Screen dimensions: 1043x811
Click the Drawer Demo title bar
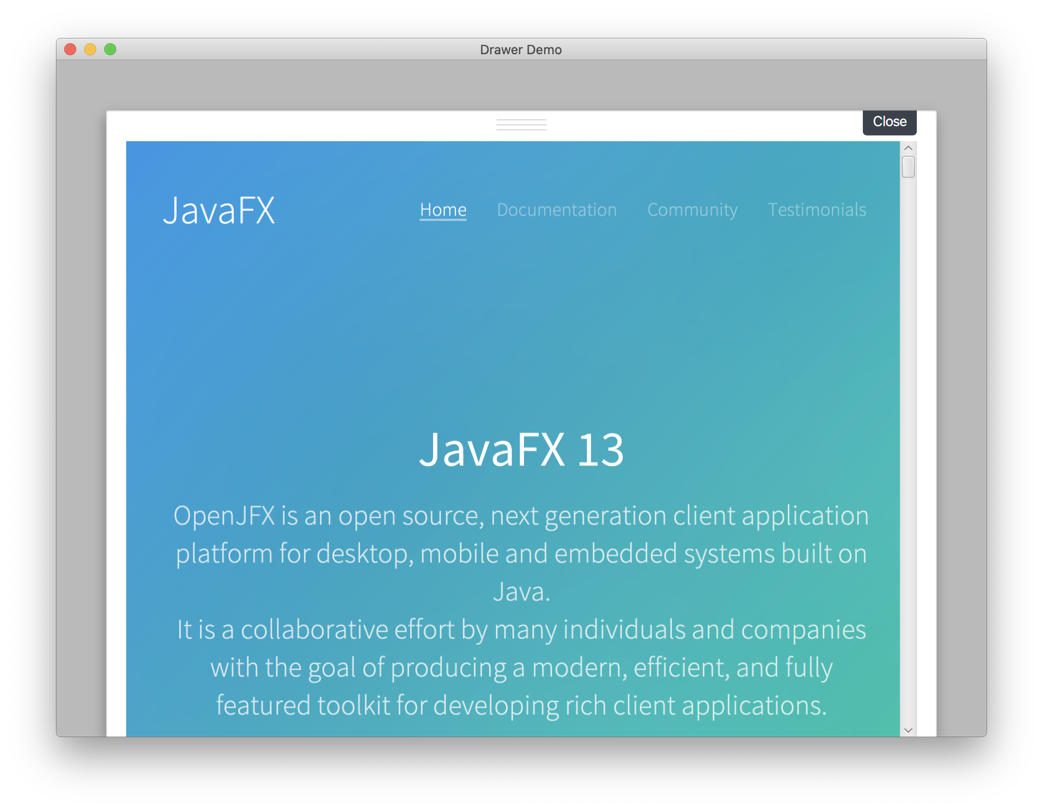pyautogui.click(x=521, y=49)
